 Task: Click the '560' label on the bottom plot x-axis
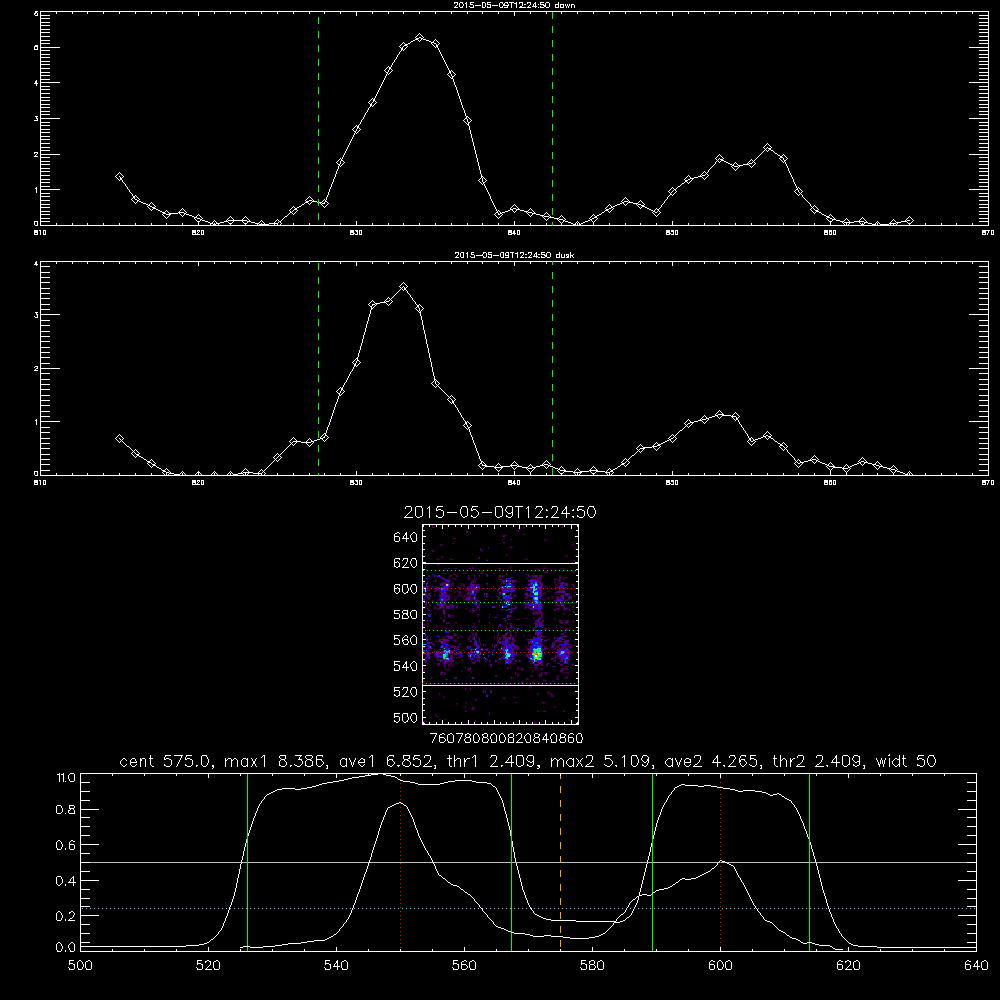pyautogui.click(x=464, y=966)
